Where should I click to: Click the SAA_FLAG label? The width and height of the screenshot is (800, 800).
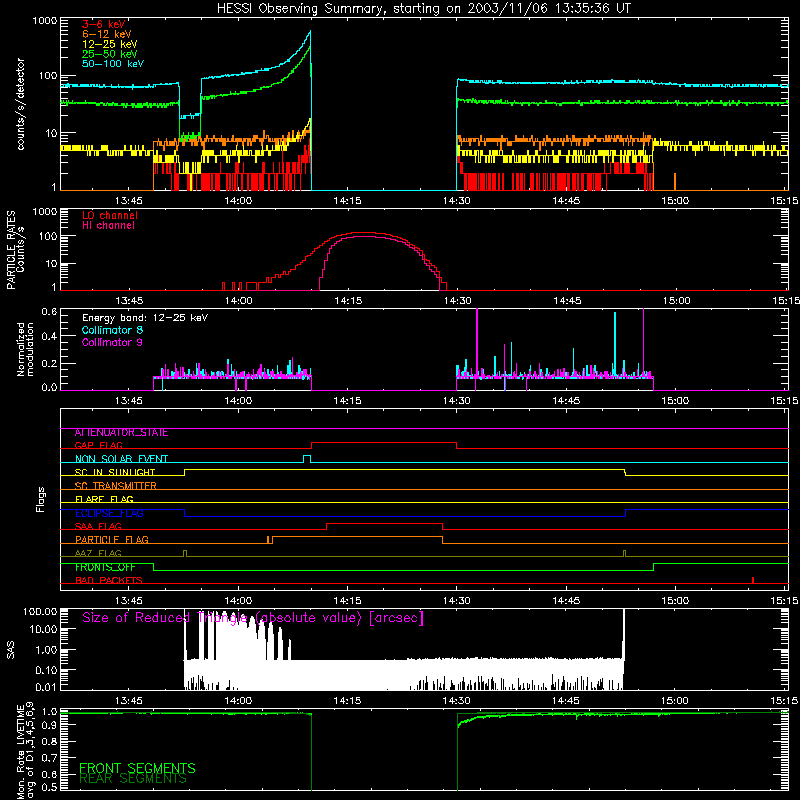pyautogui.click(x=98, y=526)
